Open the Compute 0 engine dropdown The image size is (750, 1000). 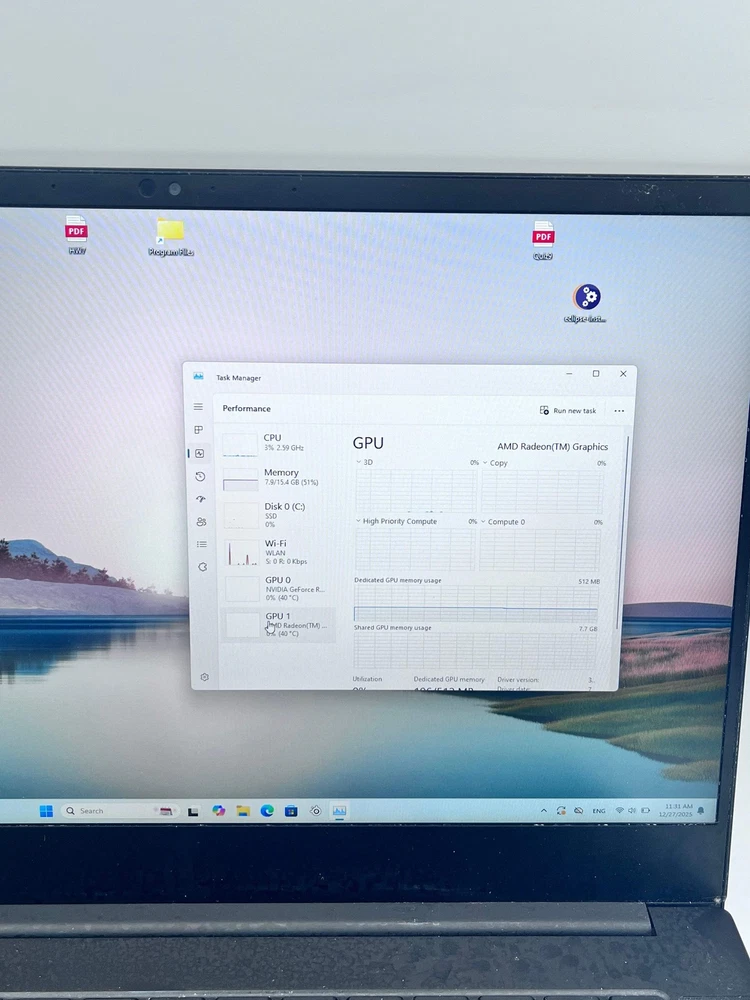tap(483, 521)
